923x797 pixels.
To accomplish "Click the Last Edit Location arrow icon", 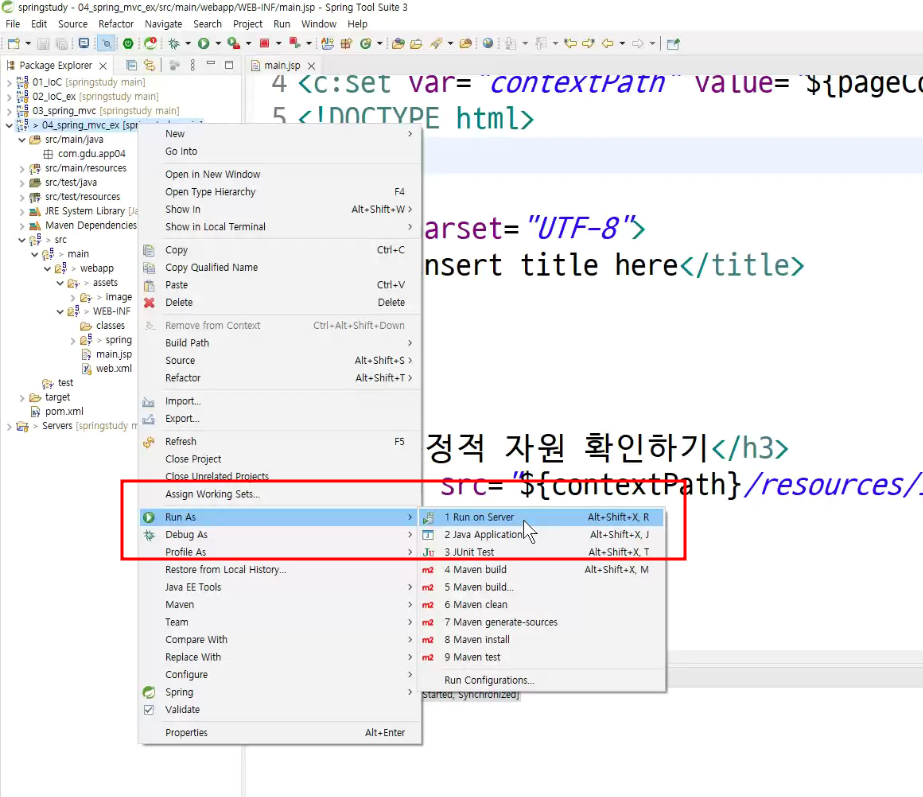I will click(x=570, y=44).
